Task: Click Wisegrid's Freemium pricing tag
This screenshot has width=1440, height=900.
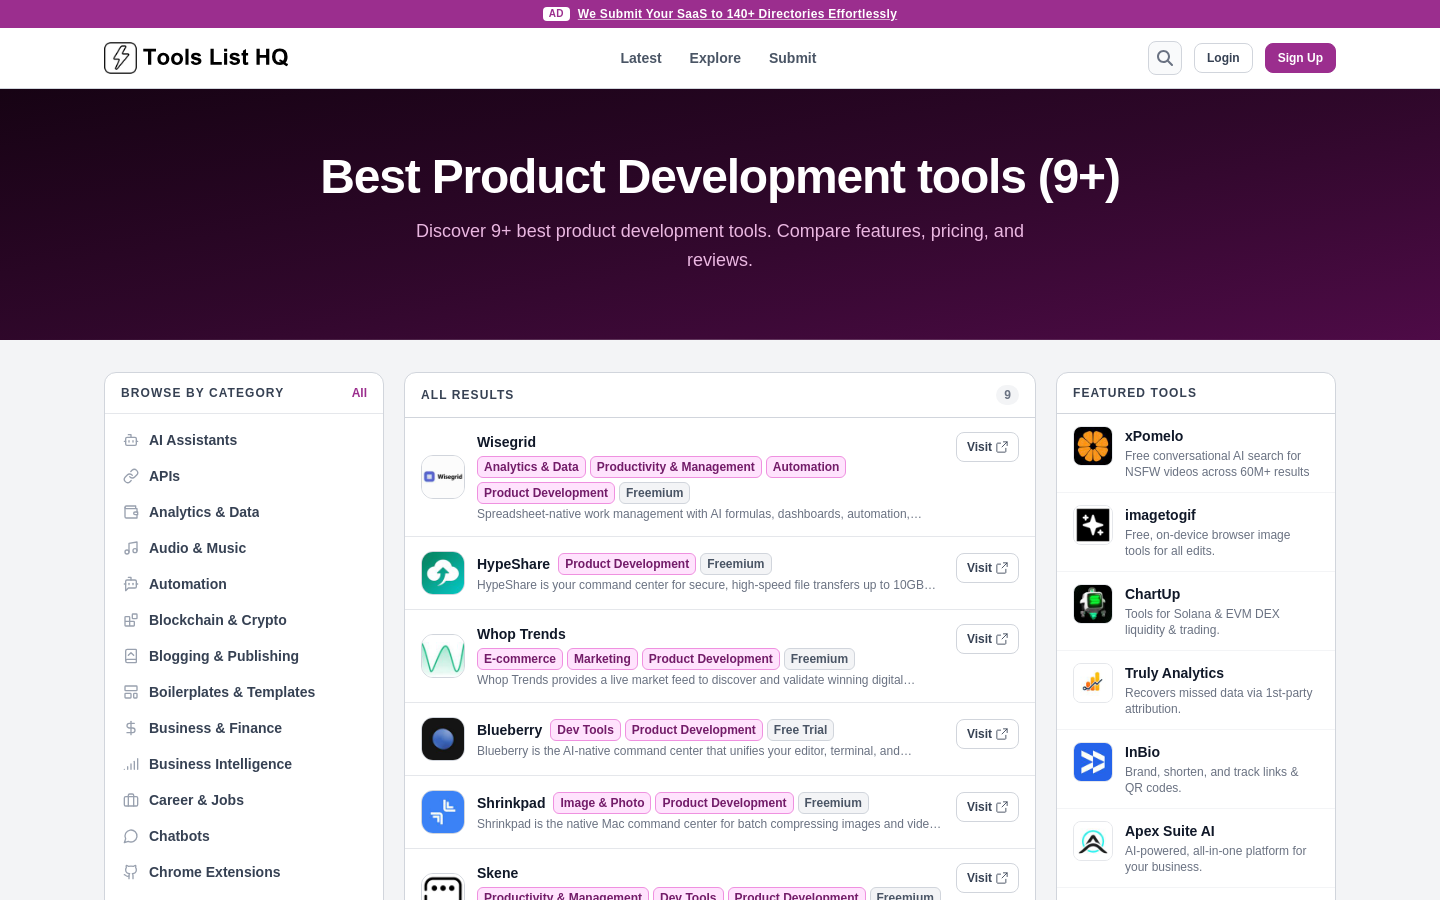Action: tap(654, 493)
